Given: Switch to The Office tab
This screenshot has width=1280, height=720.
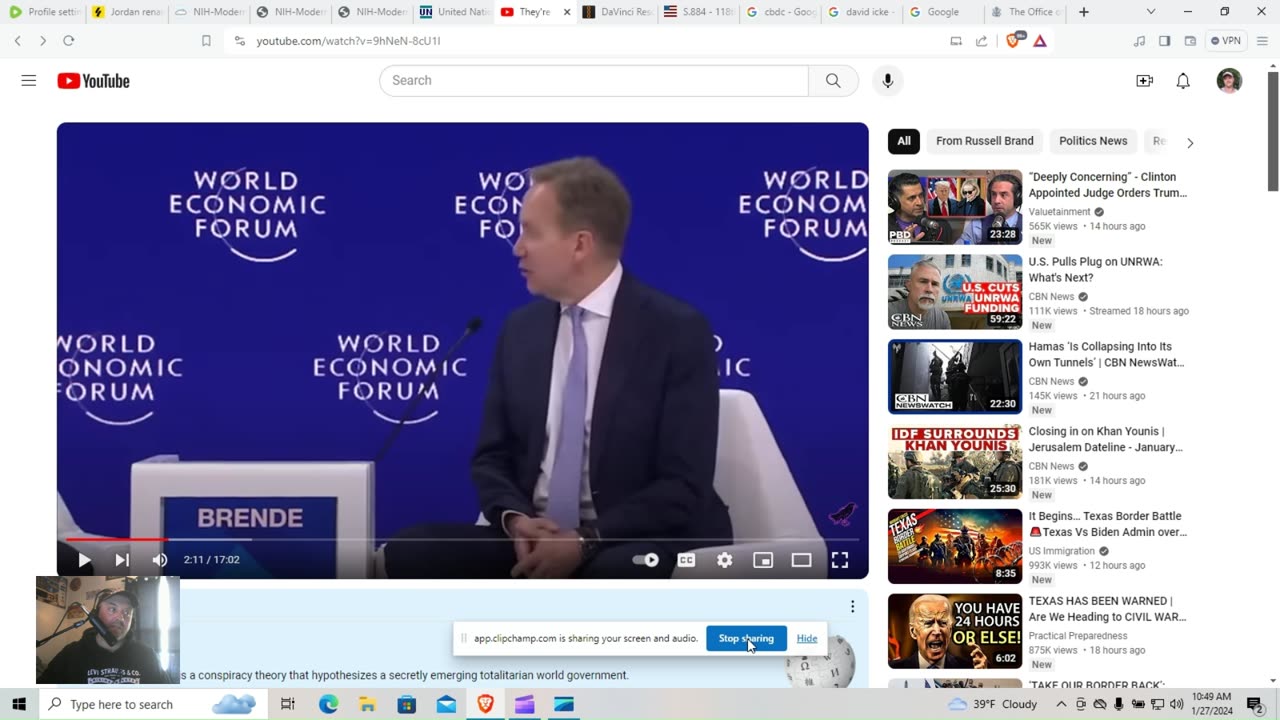Looking at the screenshot, I should (x=1026, y=12).
